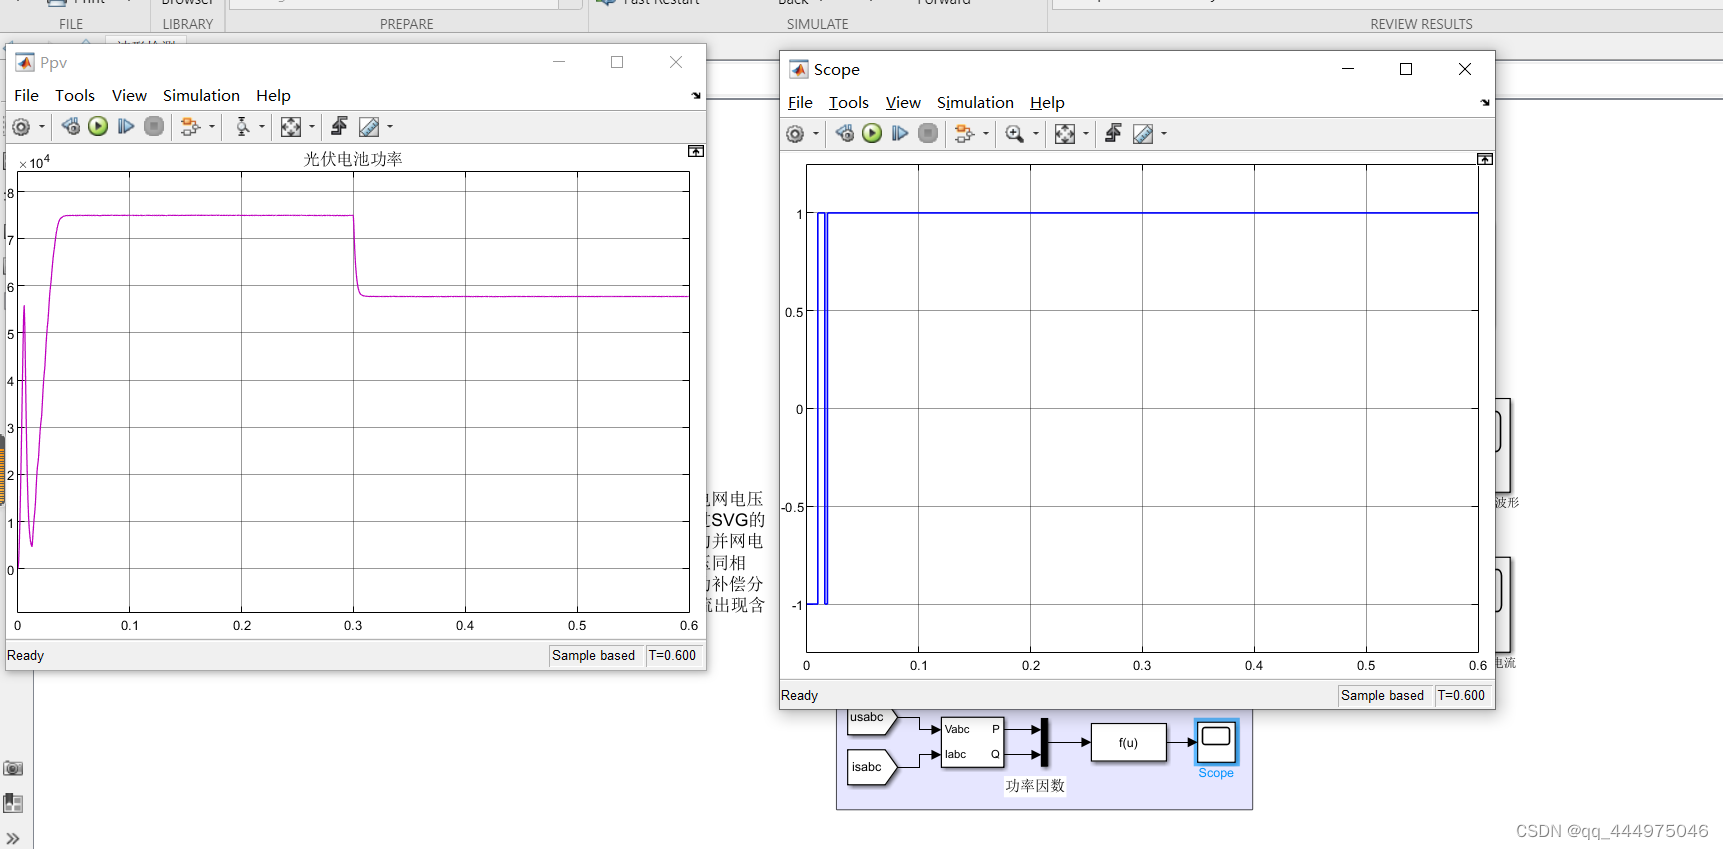Click Scale Axes Limits icon in Ppv
Screen dimensions: 1723x849
point(291,126)
